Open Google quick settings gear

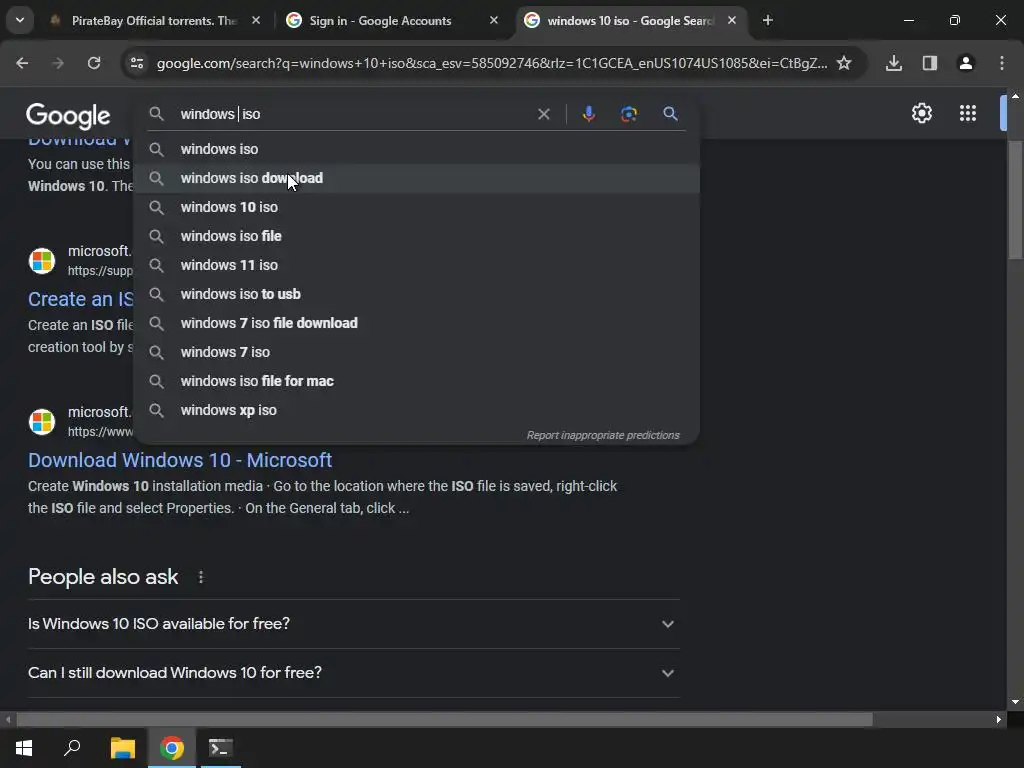921,114
